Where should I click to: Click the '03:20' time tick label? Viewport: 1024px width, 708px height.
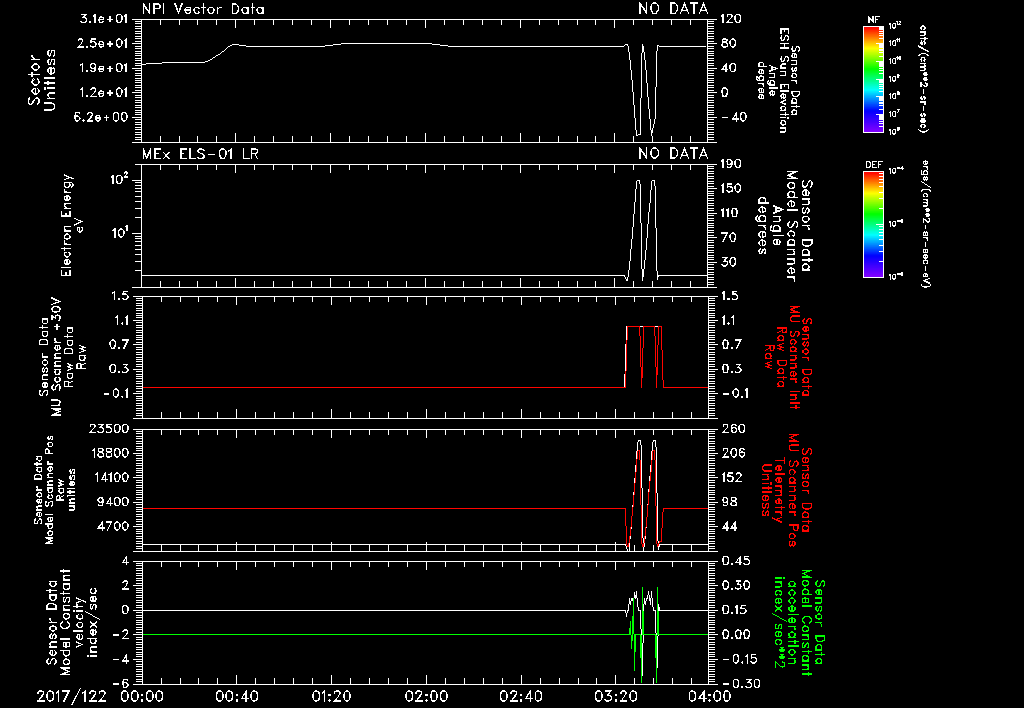tap(615, 696)
